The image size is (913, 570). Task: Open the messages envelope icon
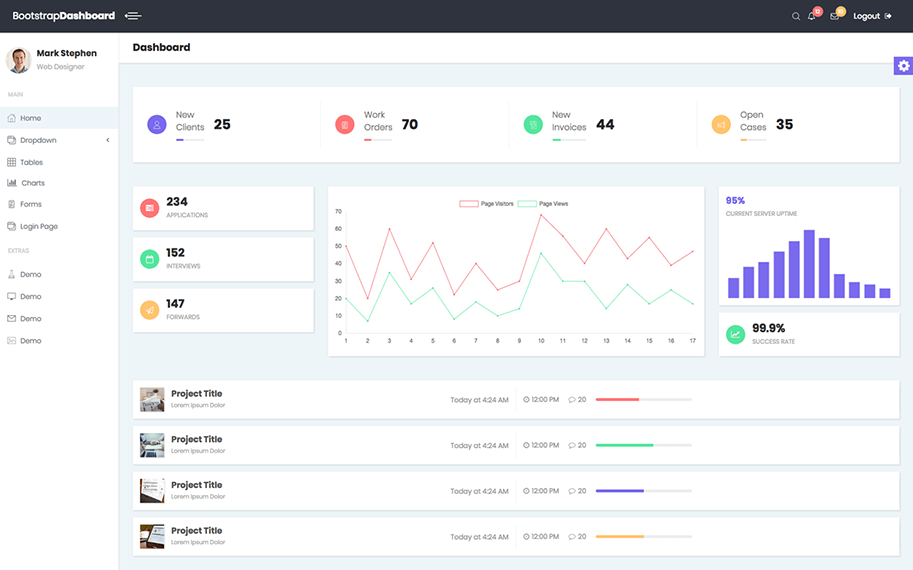(x=835, y=16)
